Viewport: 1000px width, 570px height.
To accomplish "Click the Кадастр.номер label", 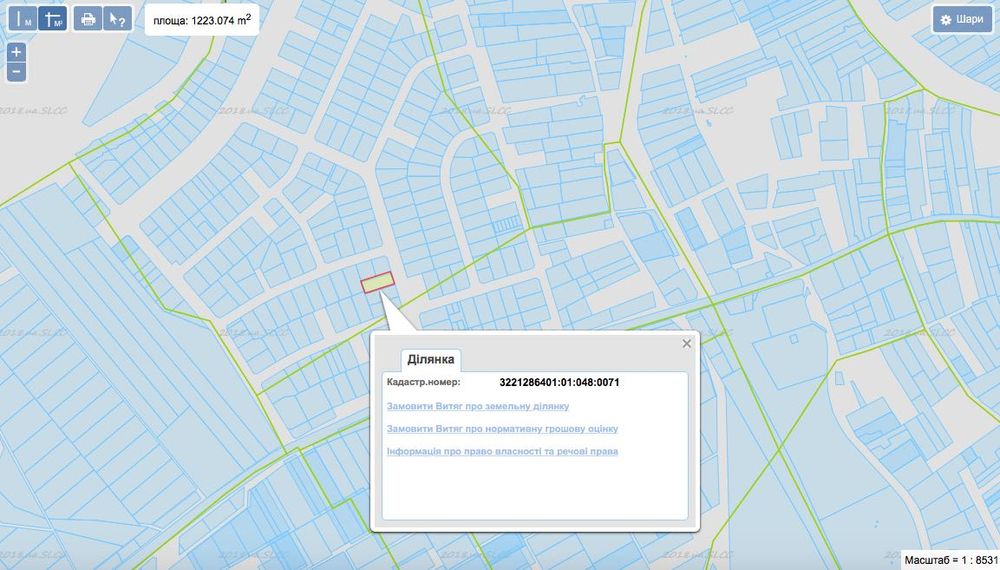I will click(x=423, y=382).
